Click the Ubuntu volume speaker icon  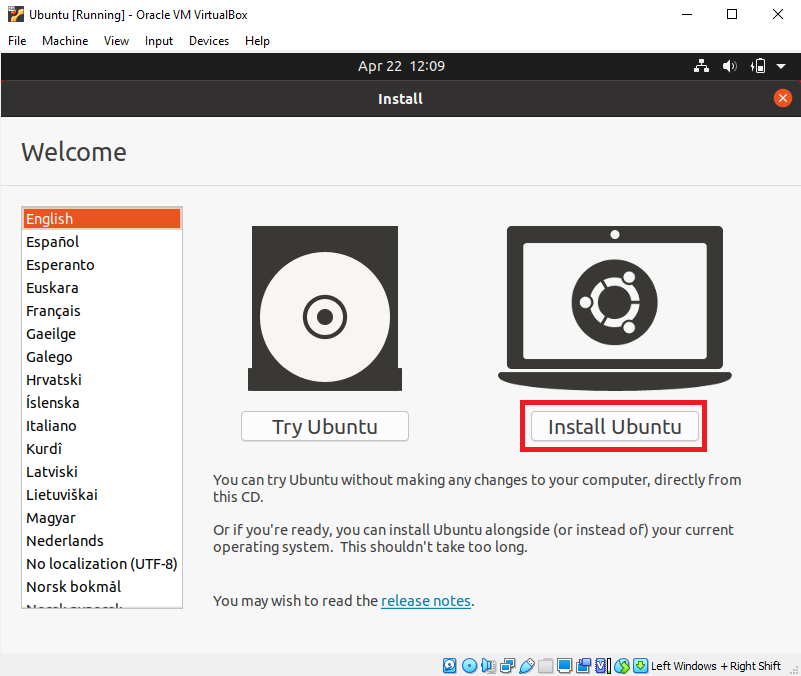[729, 66]
